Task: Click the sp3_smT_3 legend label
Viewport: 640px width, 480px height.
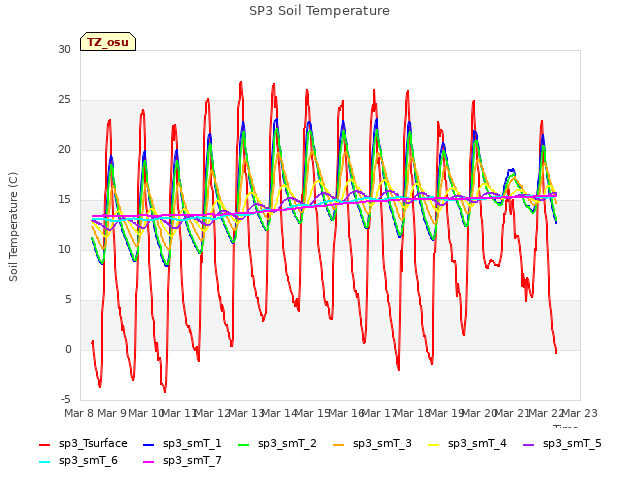Action: pos(382,444)
